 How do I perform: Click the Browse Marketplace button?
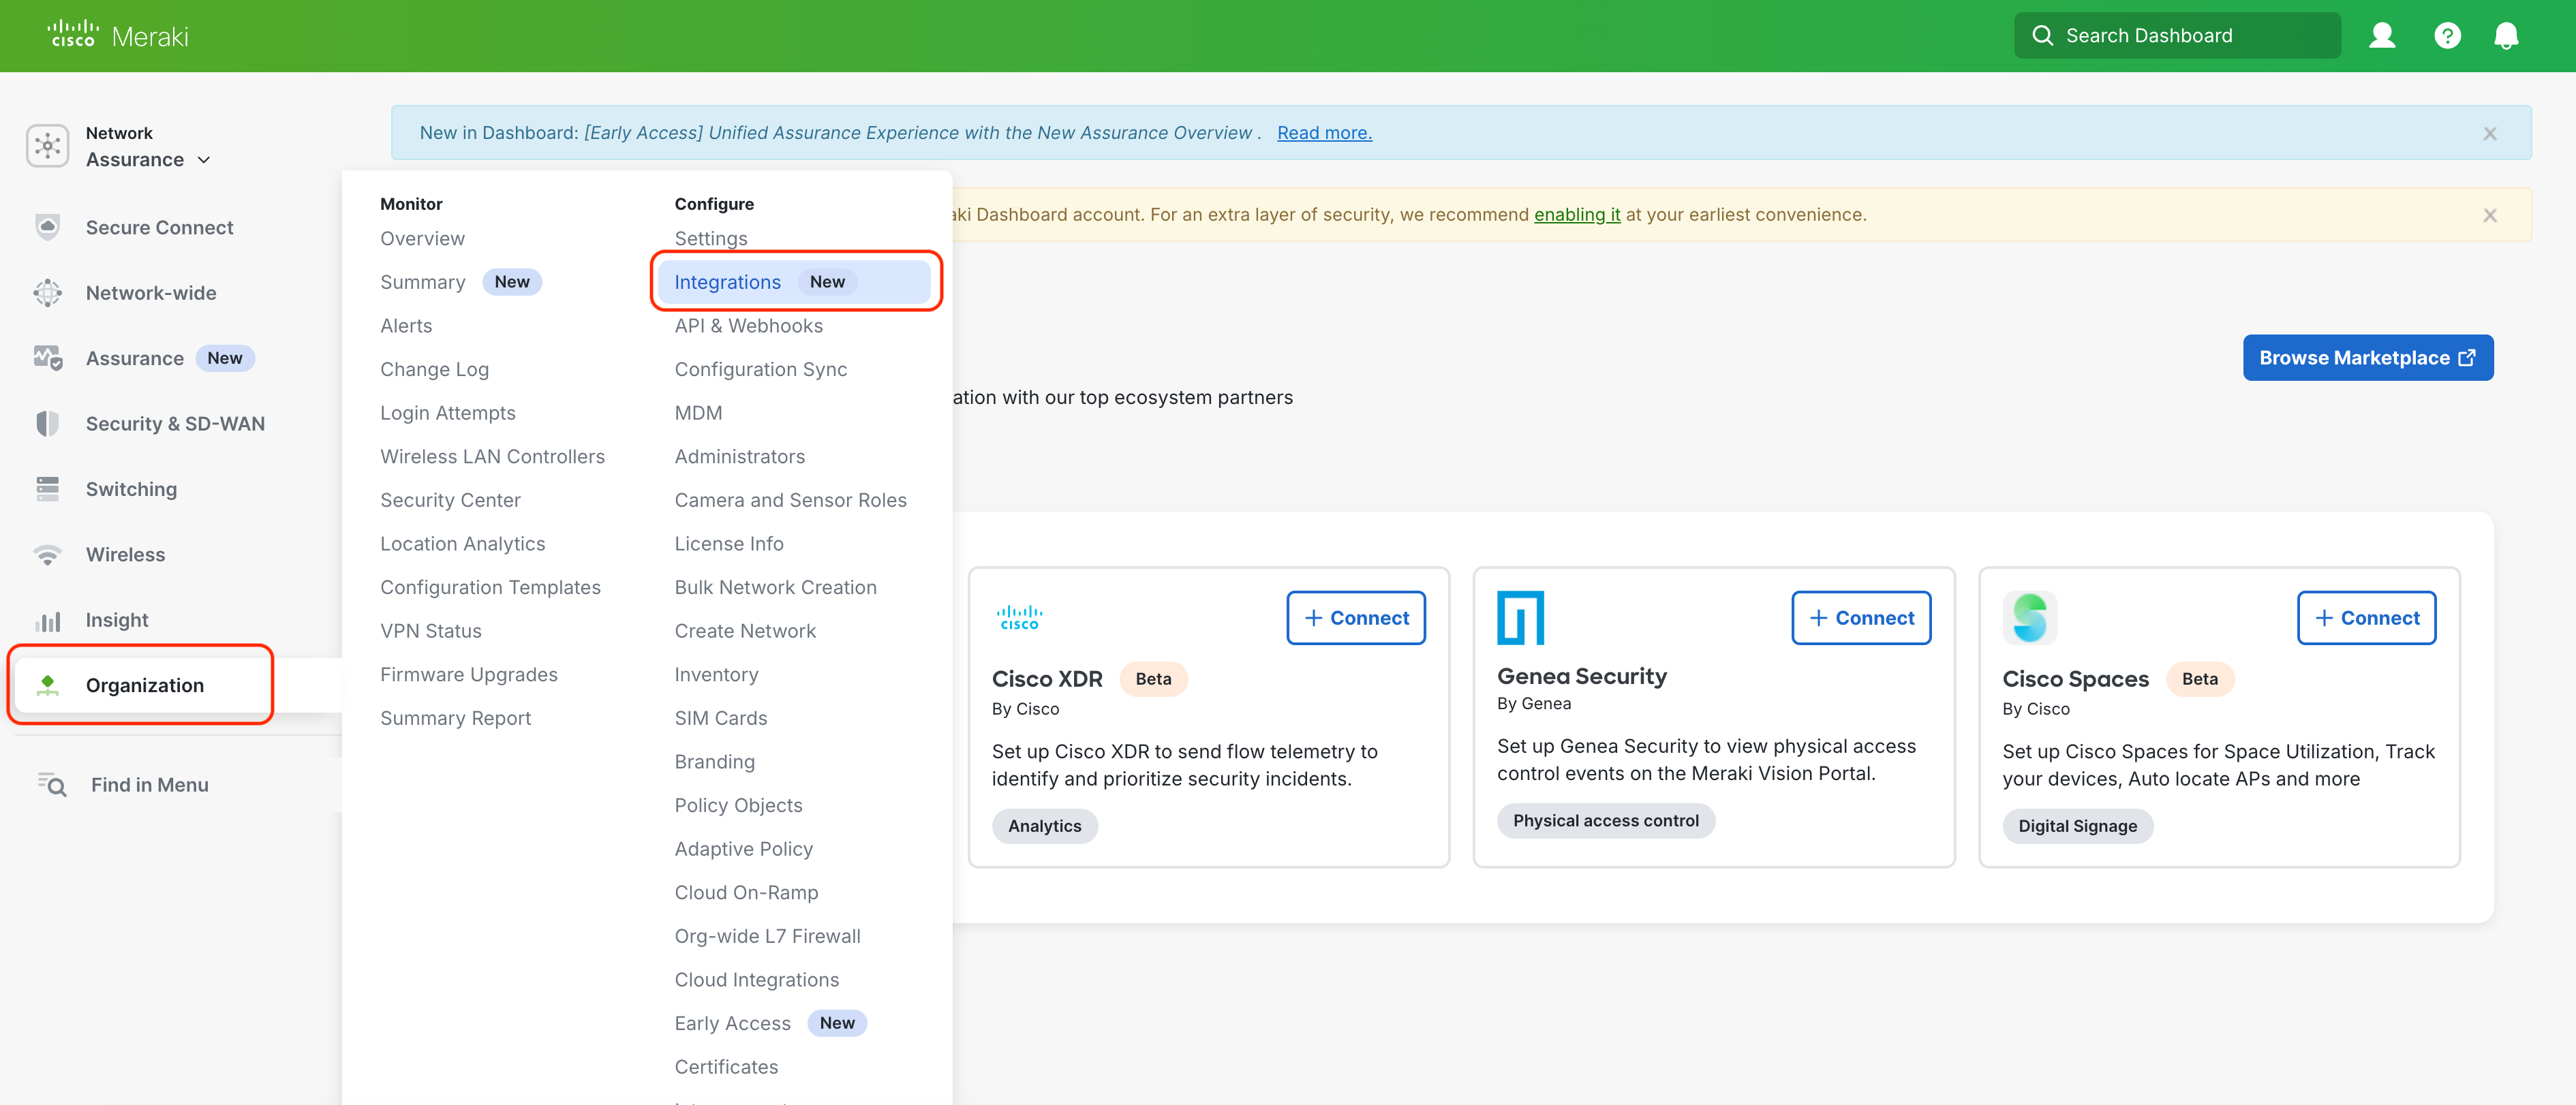2367,358
